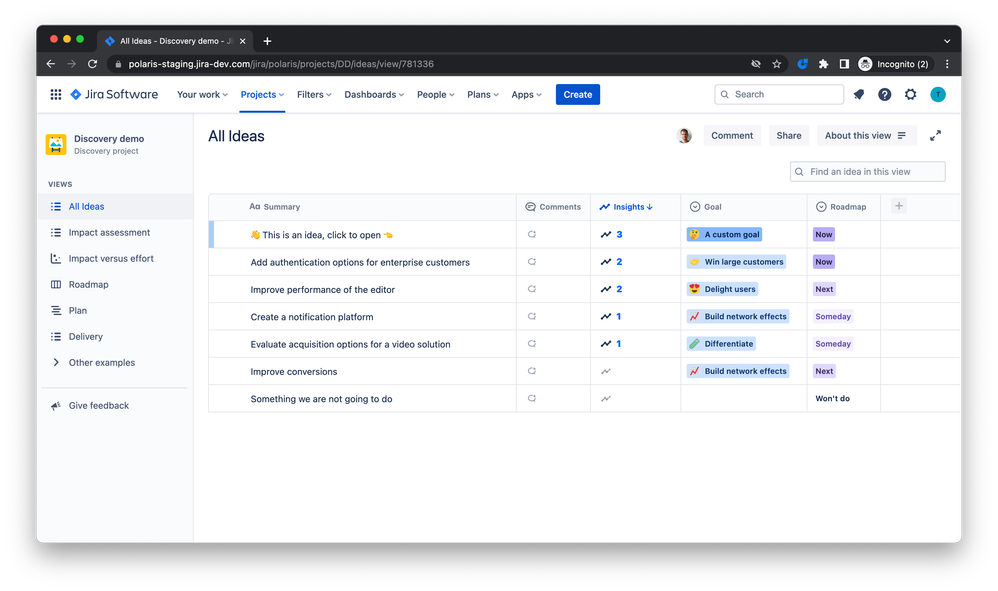
Task: Open insights count for Improve performance of the editor
Action: click(612, 289)
